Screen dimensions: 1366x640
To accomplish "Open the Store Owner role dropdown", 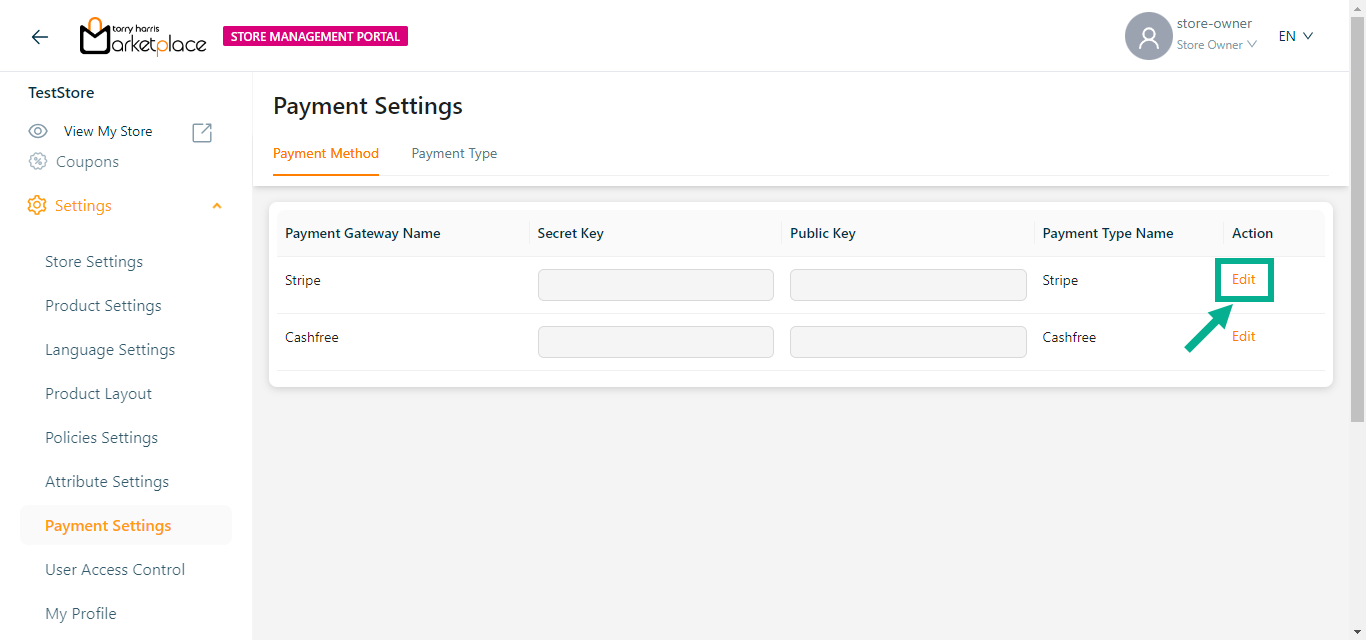I will [x=1216, y=45].
